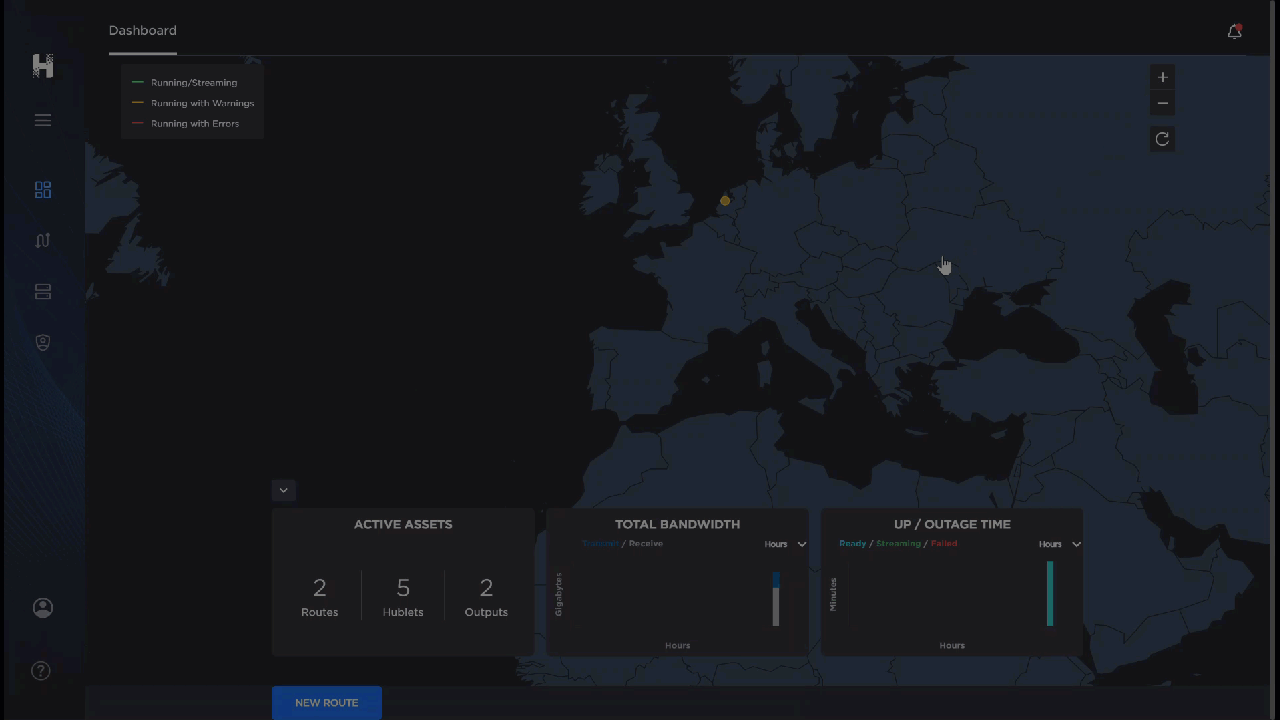
Task: Select the Dashboard tab at the top
Action: (142, 30)
